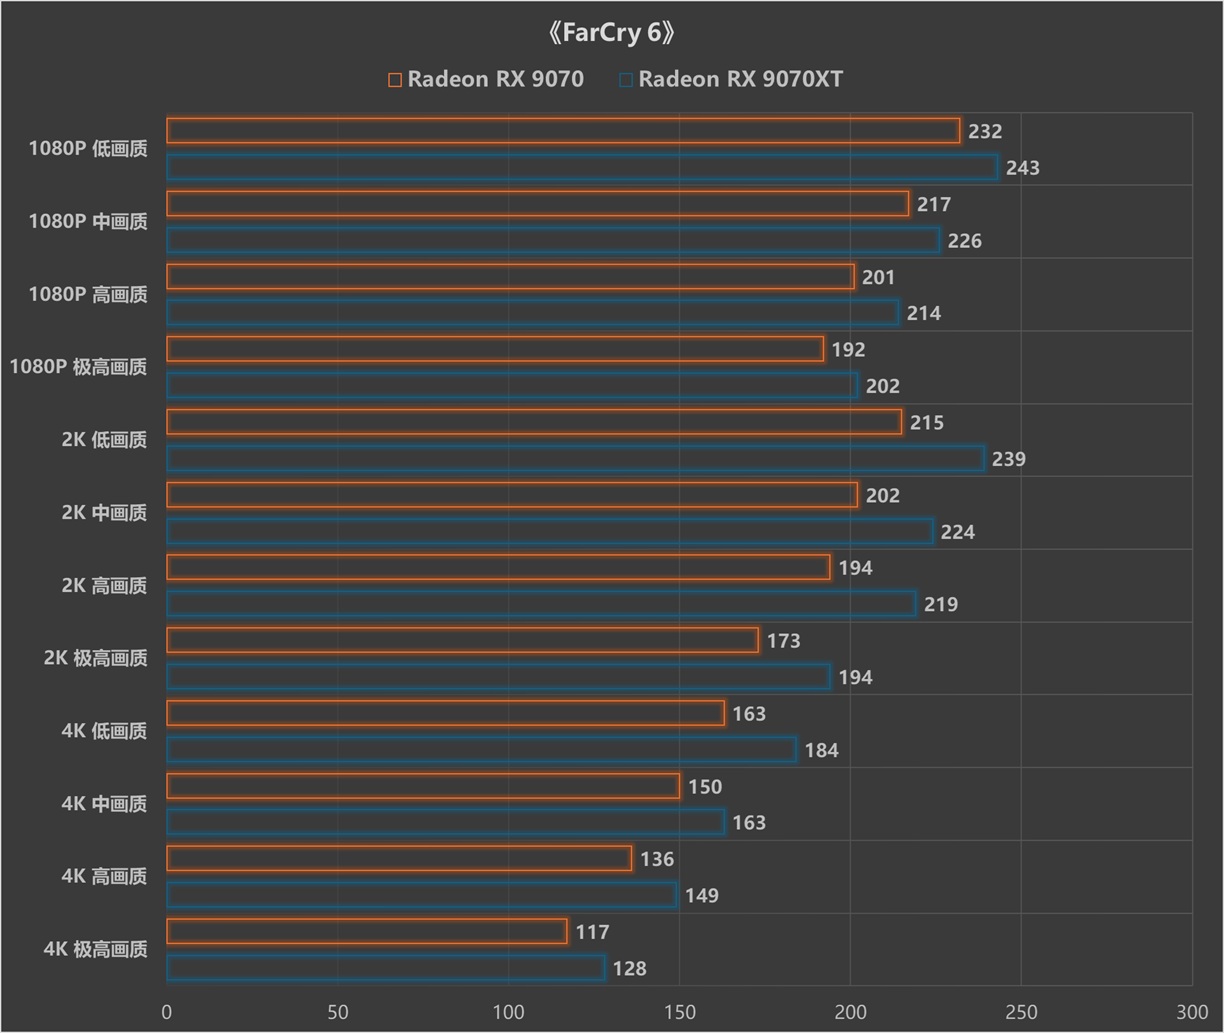Click the 192 data label

coord(848,350)
